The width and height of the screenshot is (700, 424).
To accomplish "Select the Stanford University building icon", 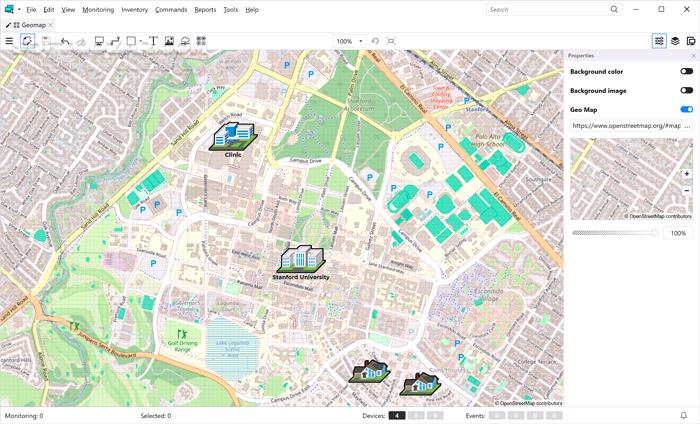I will pyautogui.click(x=301, y=259).
